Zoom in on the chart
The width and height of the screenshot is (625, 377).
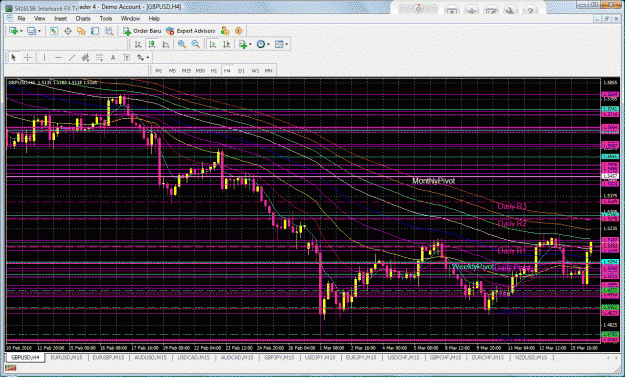182,44
